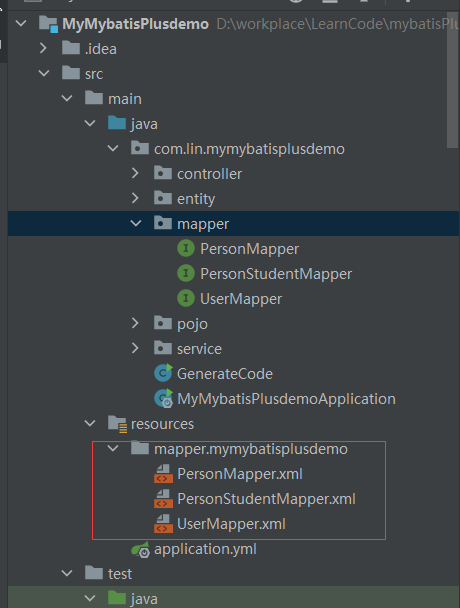The image size is (460, 608).
Task: Click the resources folder icon
Action: [117, 424]
